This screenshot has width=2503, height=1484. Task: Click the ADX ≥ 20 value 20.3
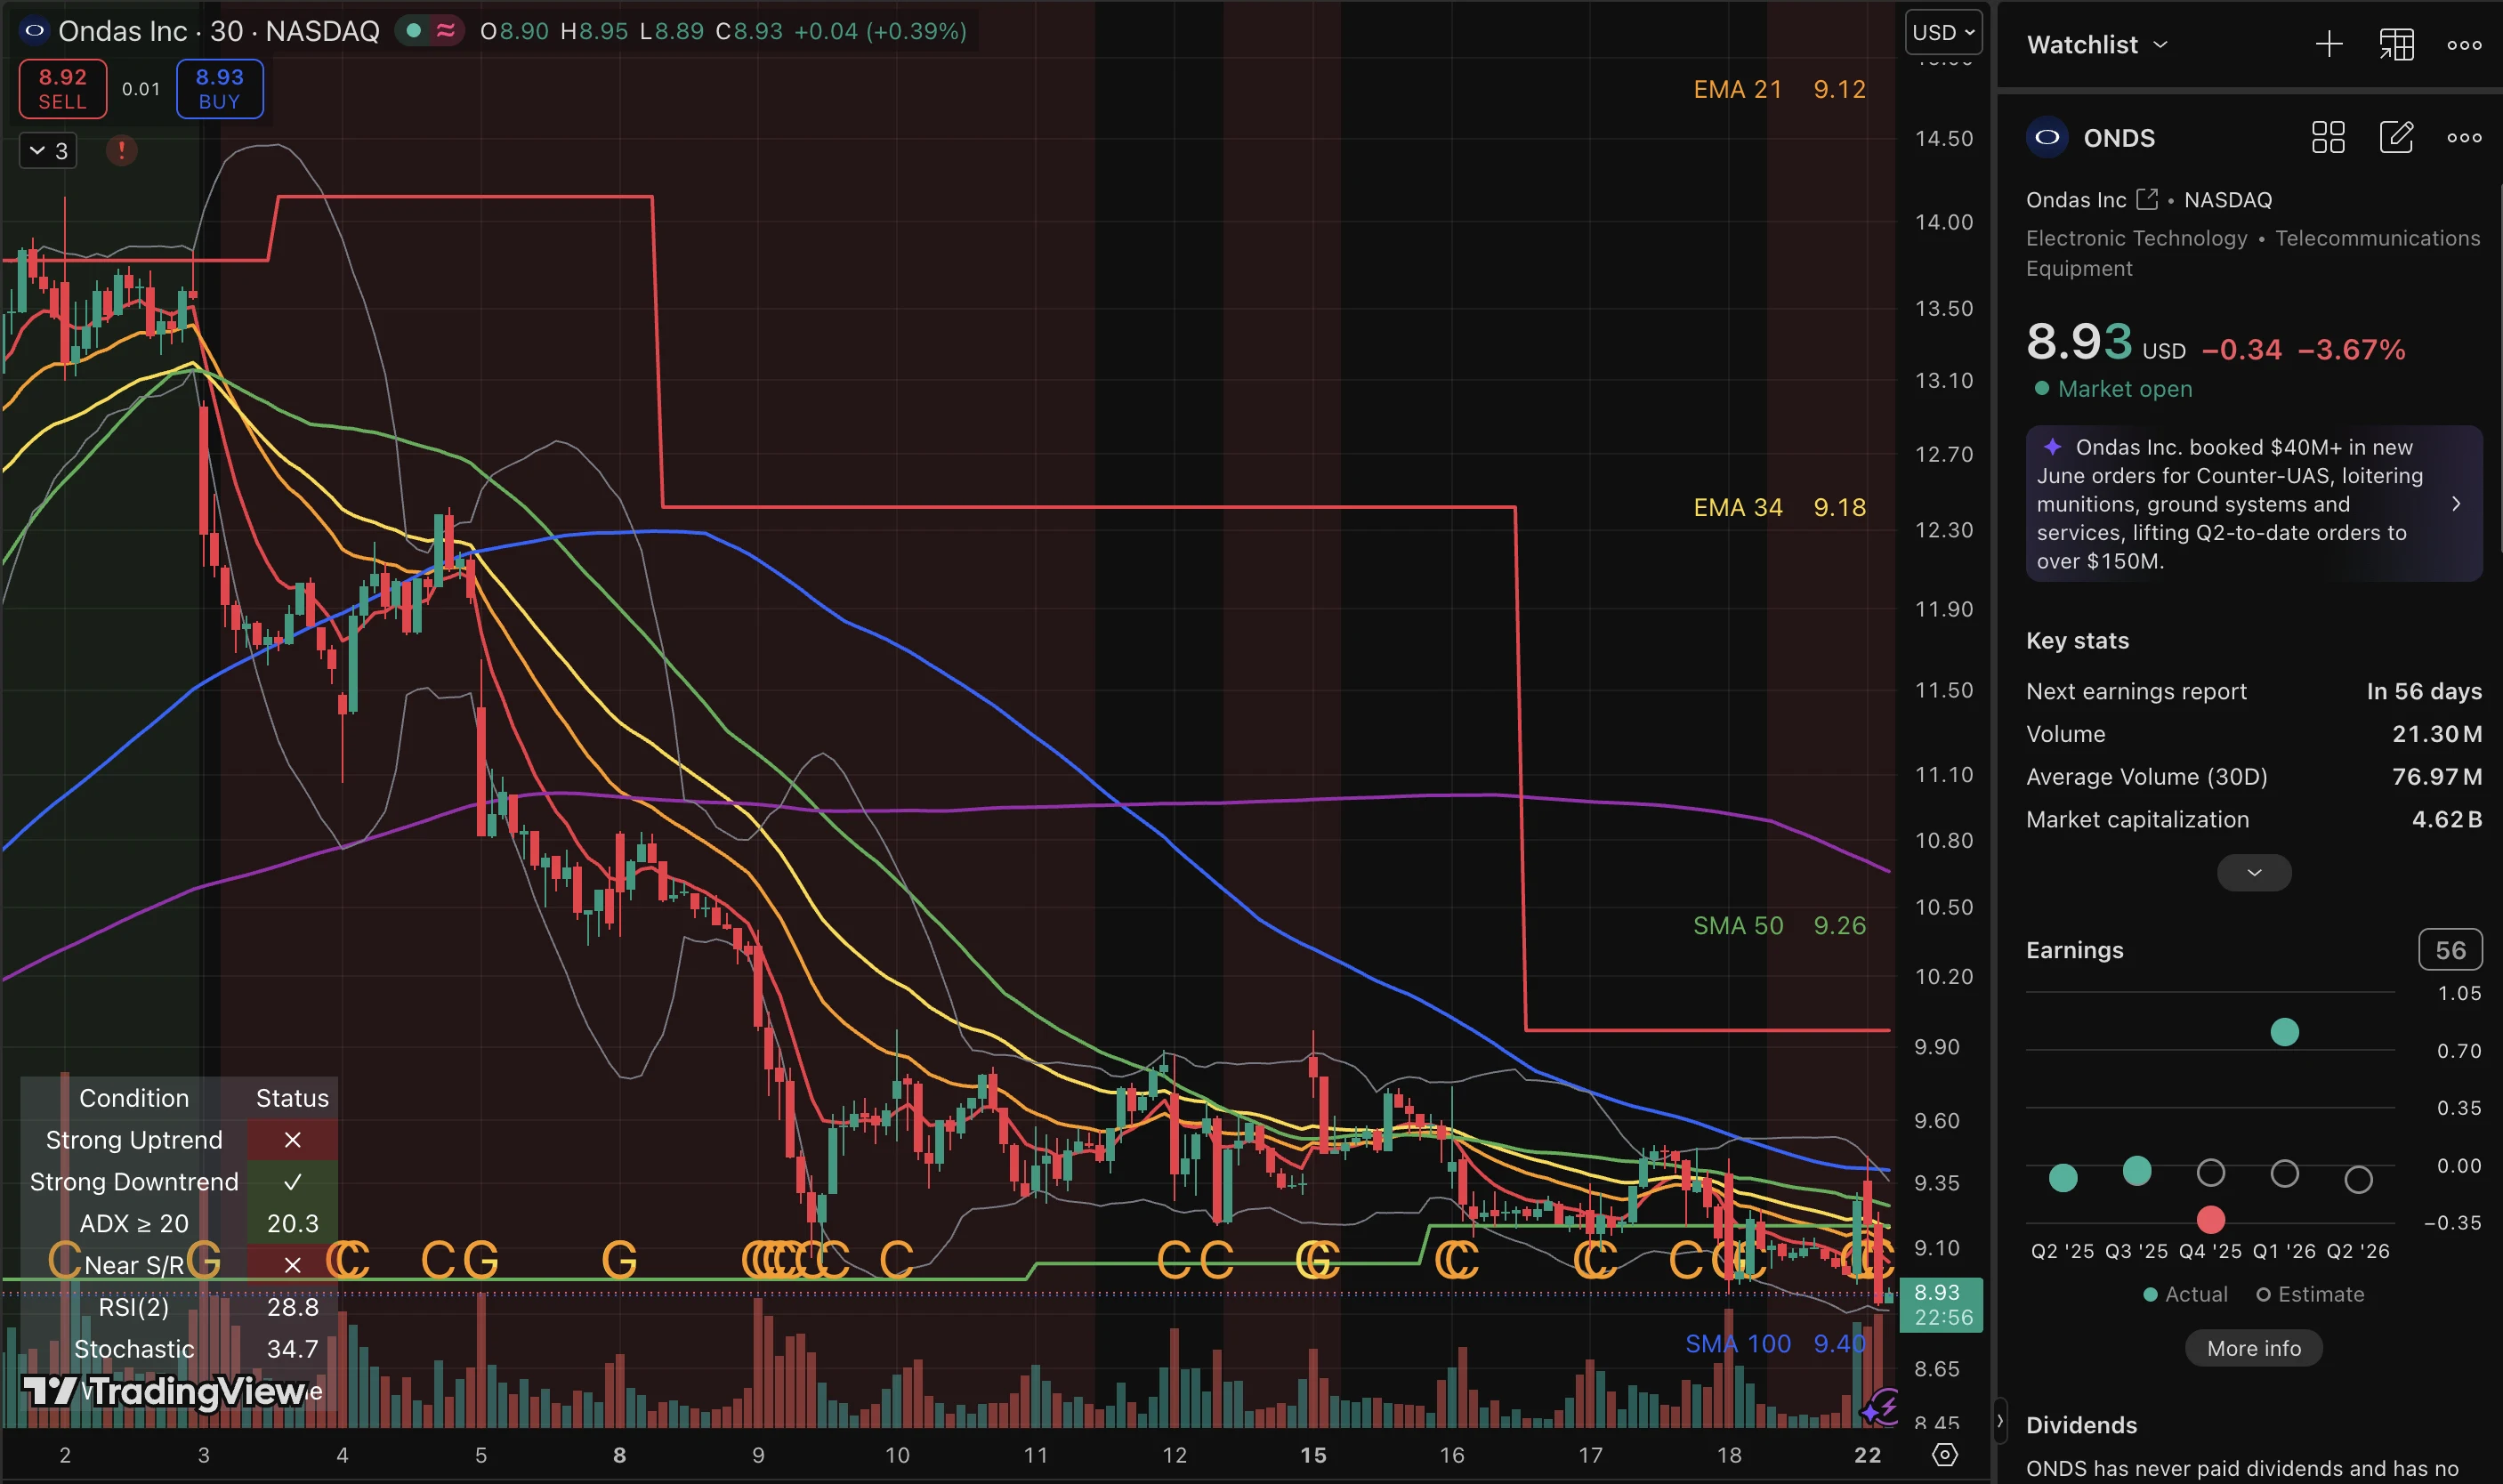(x=292, y=1224)
